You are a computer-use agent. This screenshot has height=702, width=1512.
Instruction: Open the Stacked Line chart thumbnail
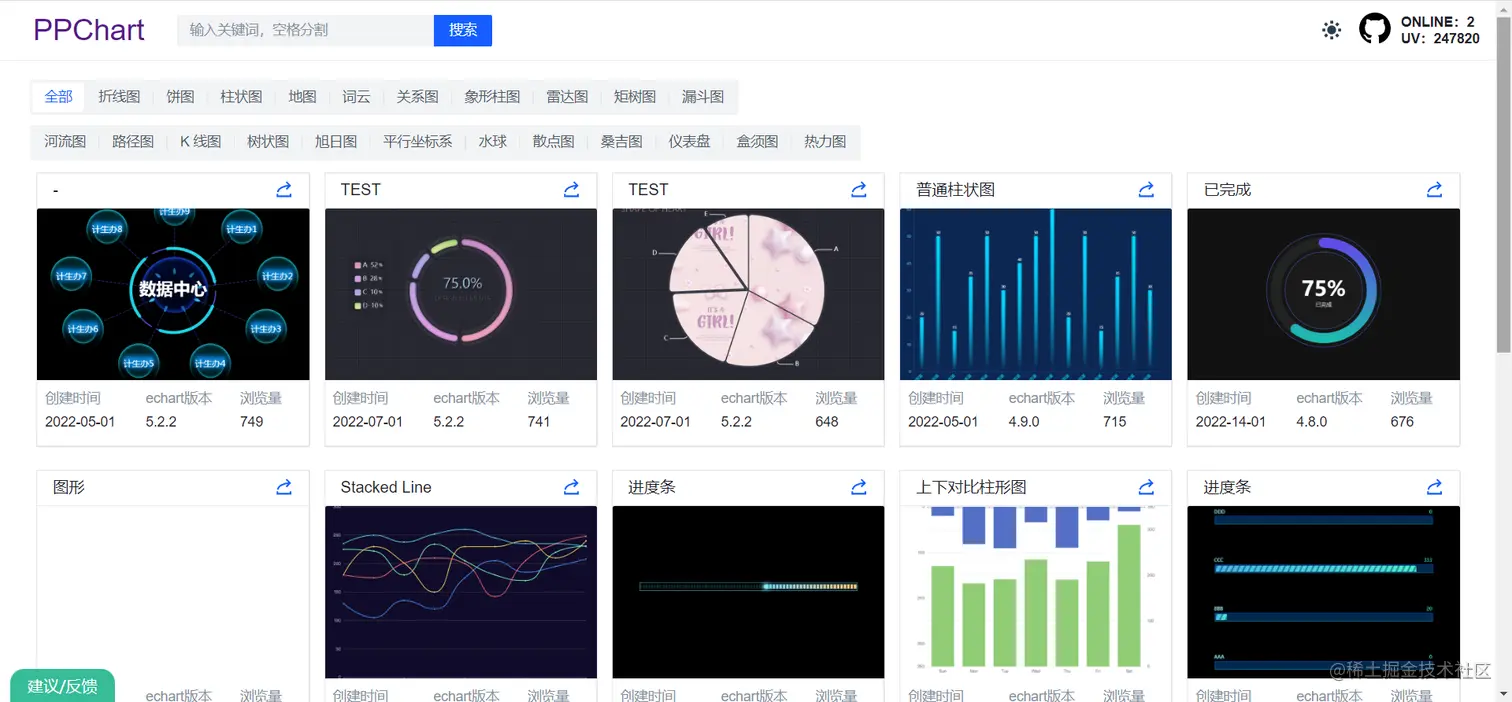461,592
